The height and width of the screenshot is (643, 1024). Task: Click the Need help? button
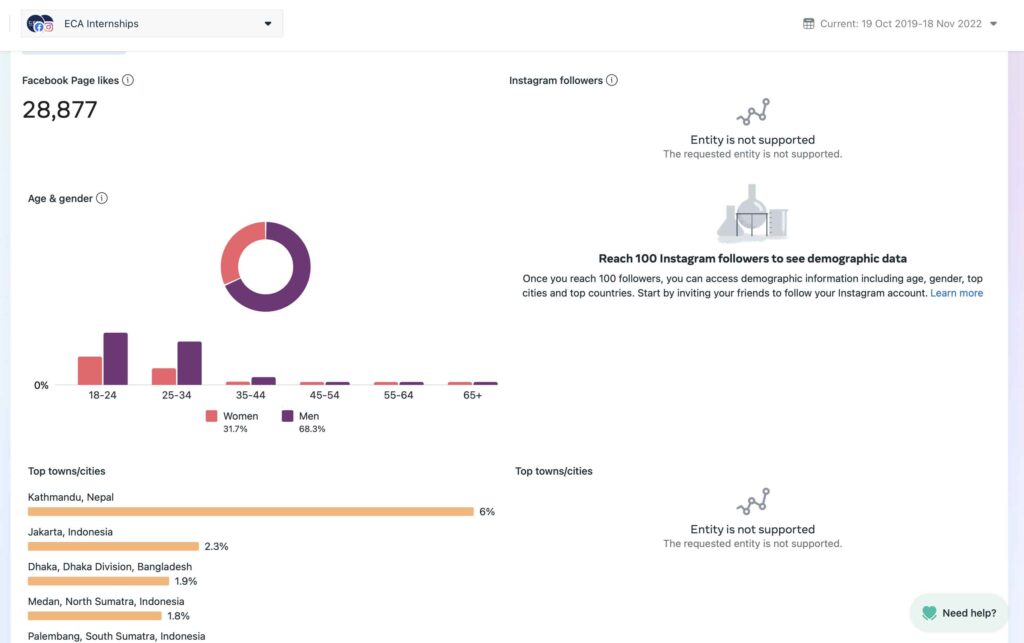[959, 613]
